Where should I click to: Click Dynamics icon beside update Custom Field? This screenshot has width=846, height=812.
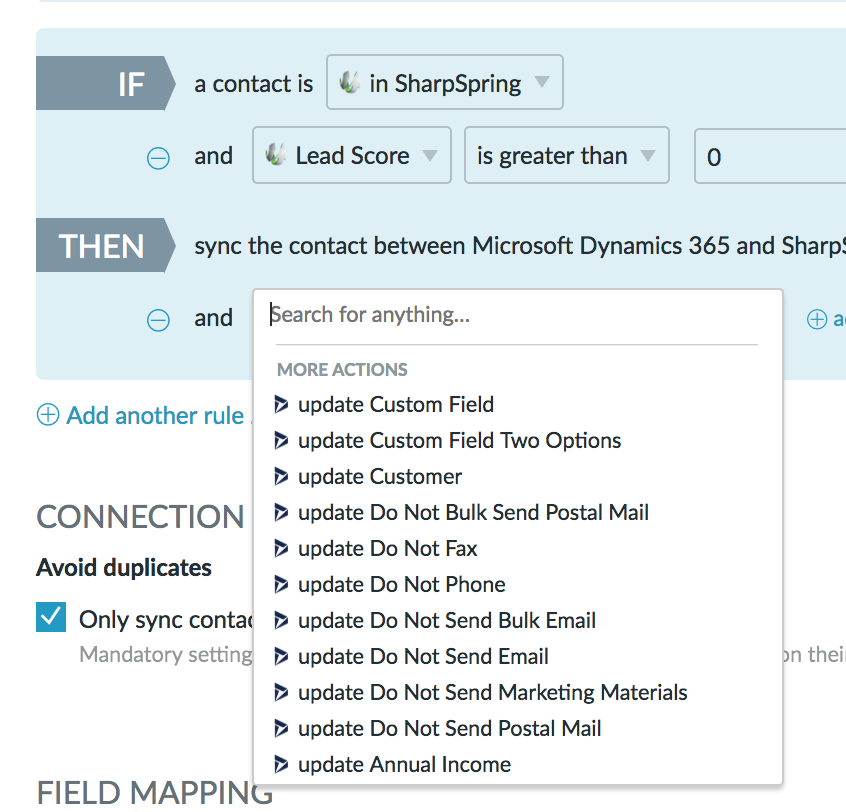281,404
